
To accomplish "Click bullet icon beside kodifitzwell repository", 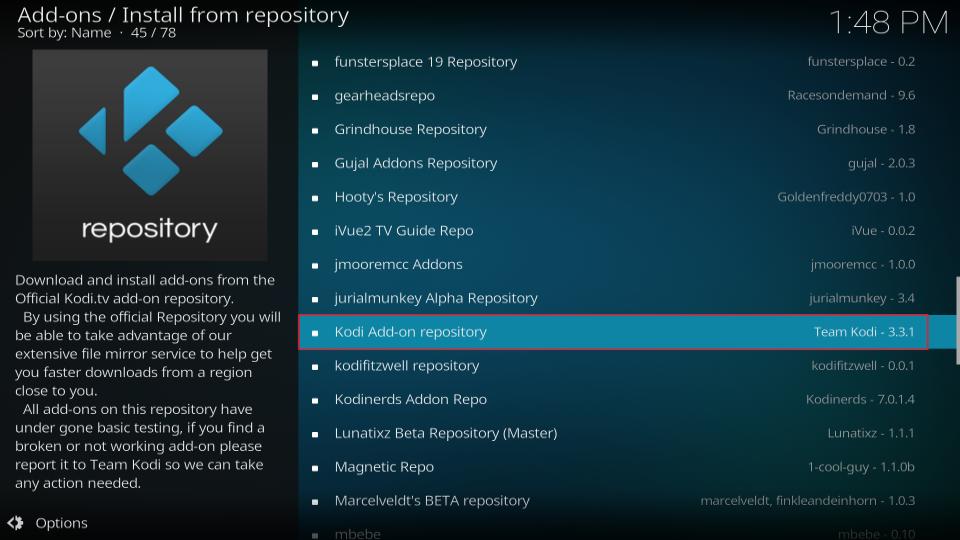I will tap(315, 367).
